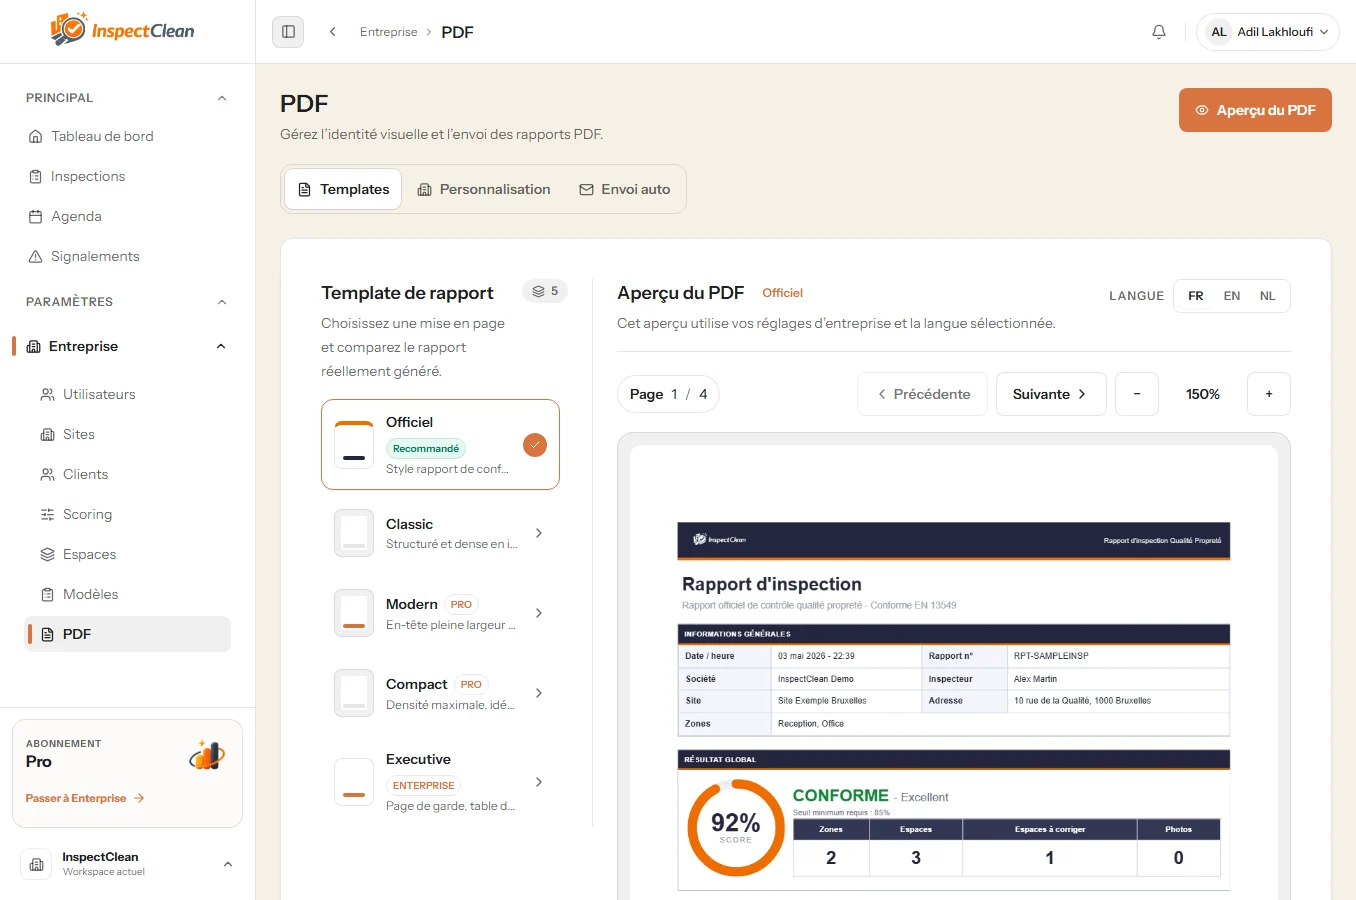Image resolution: width=1356 pixels, height=900 pixels.
Task: Select Classic template chevron
Action: [539, 533]
